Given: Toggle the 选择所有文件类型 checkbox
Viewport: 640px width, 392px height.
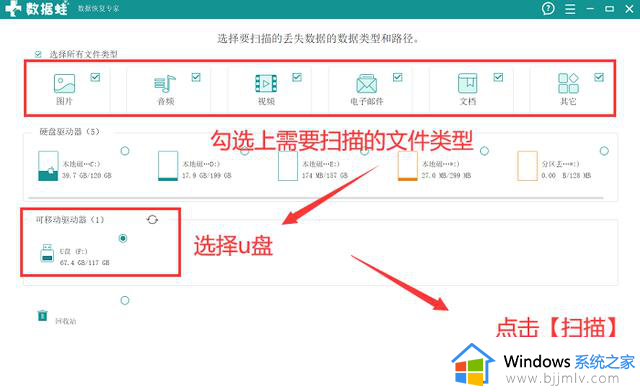Looking at the screenshot, I should tap(38, 54).
